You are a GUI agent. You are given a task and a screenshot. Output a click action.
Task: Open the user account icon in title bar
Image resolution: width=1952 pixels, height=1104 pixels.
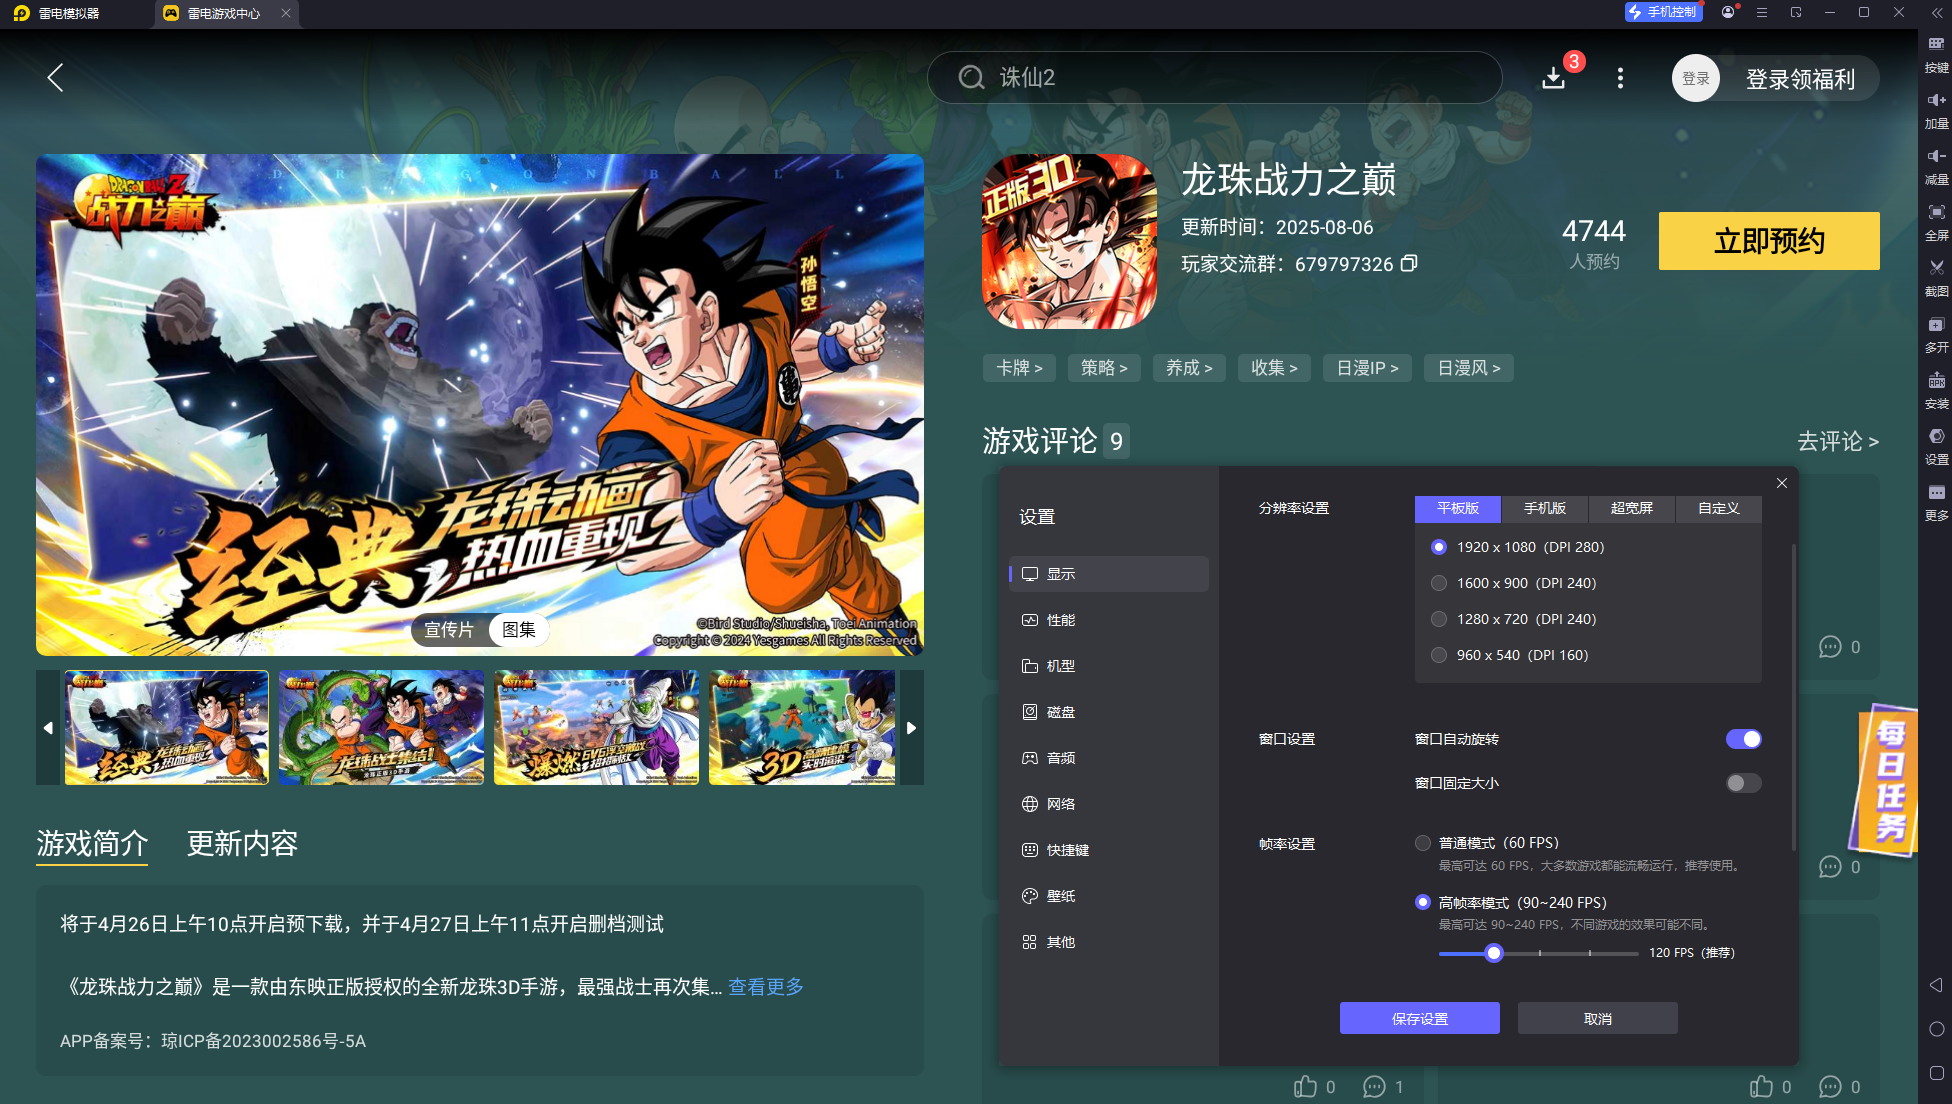pyautogui.click(x=1728, y=12)
